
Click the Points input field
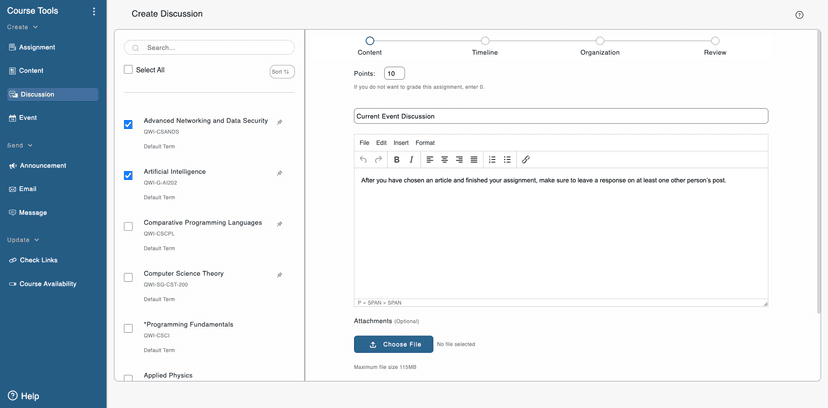pyautogui.click(x=394, y=73)
